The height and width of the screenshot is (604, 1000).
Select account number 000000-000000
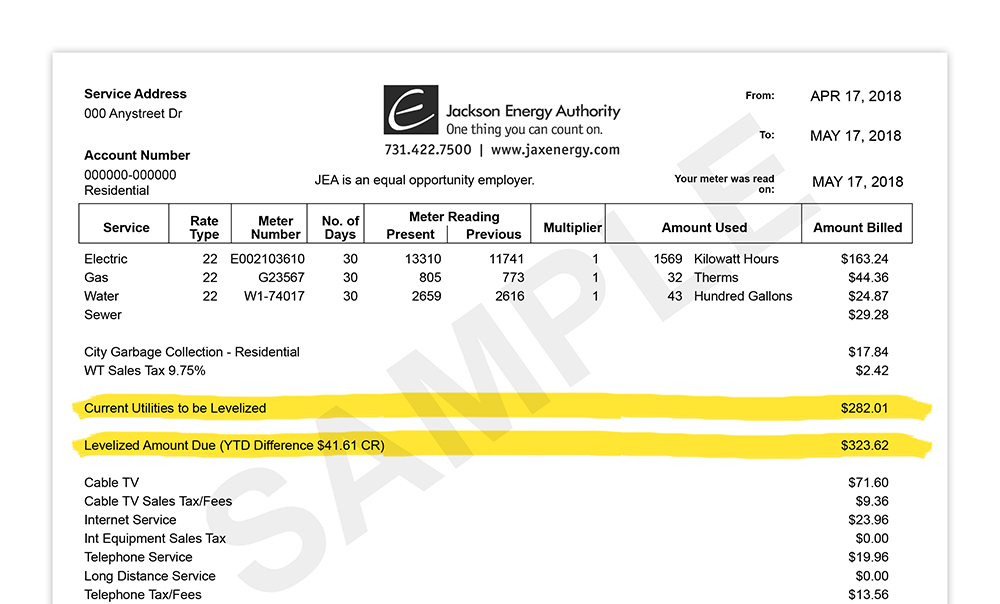(130, 175)
